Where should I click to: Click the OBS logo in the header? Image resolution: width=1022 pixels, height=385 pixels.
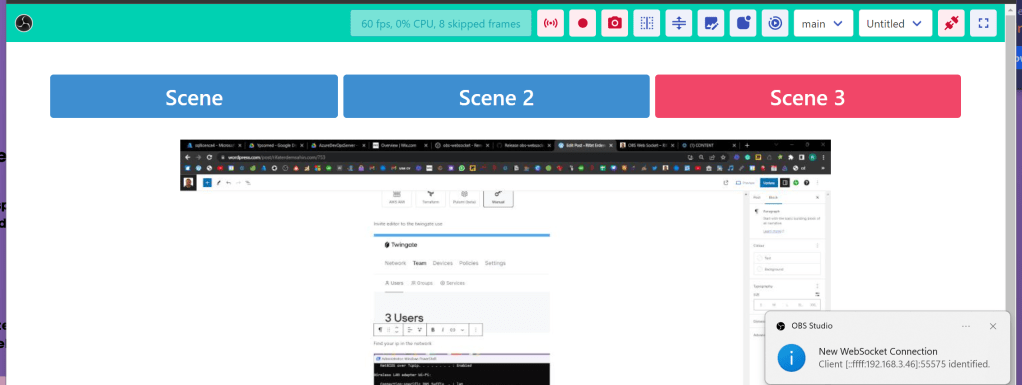click(23, 23)
